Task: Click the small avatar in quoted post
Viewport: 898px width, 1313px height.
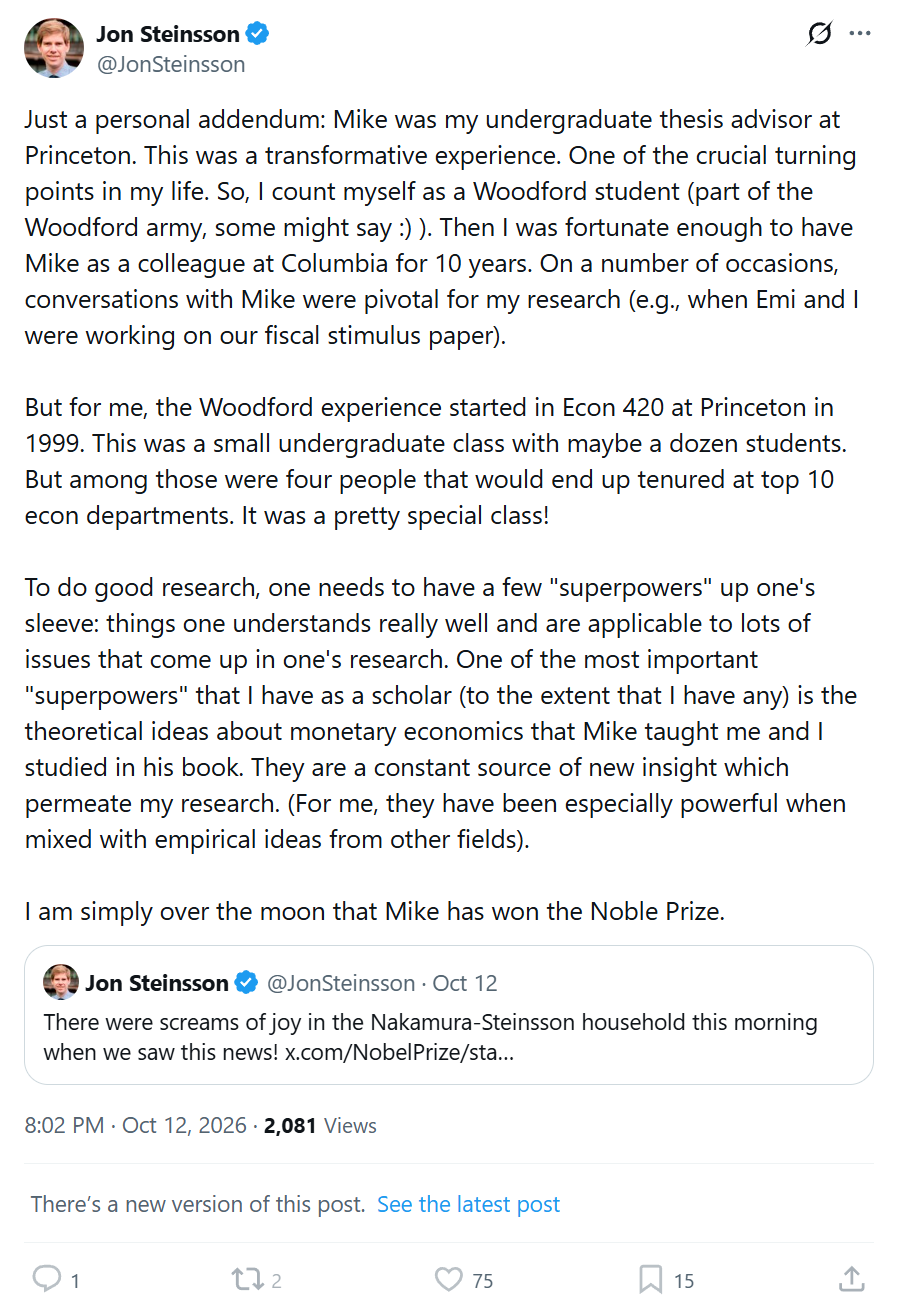Action: point(61,983)
